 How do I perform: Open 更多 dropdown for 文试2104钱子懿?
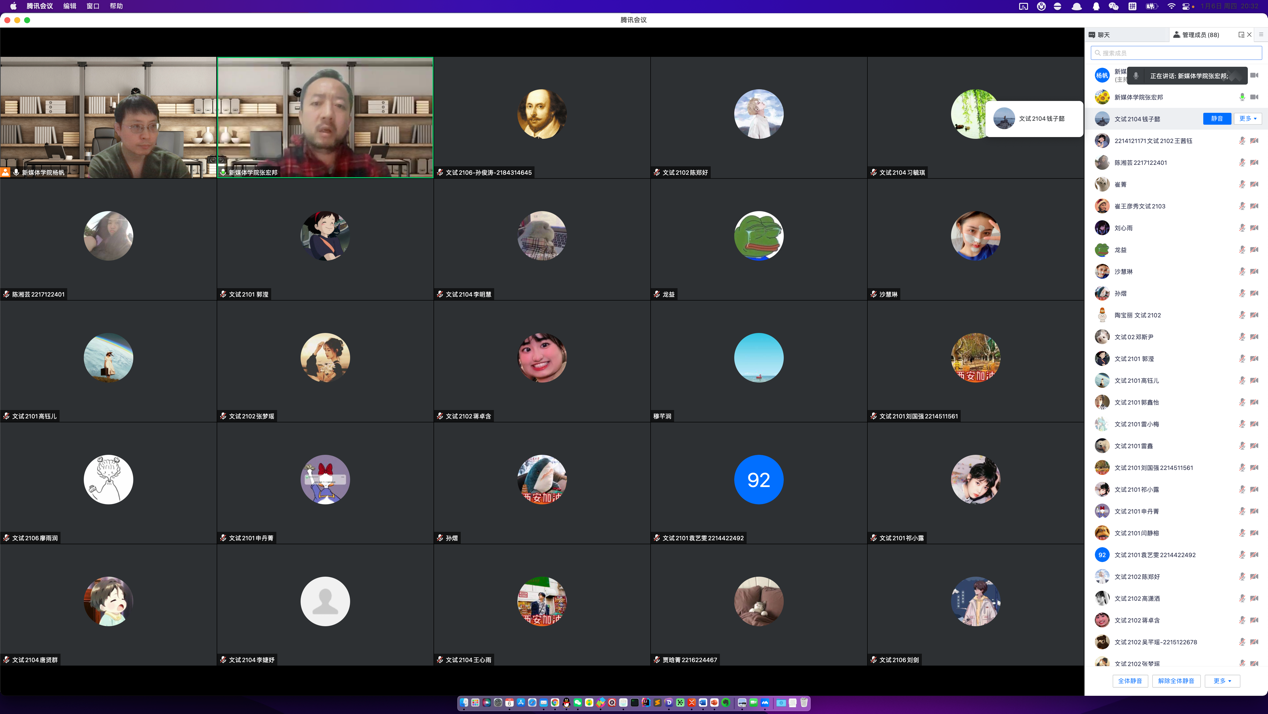(x=1248, y=119)
